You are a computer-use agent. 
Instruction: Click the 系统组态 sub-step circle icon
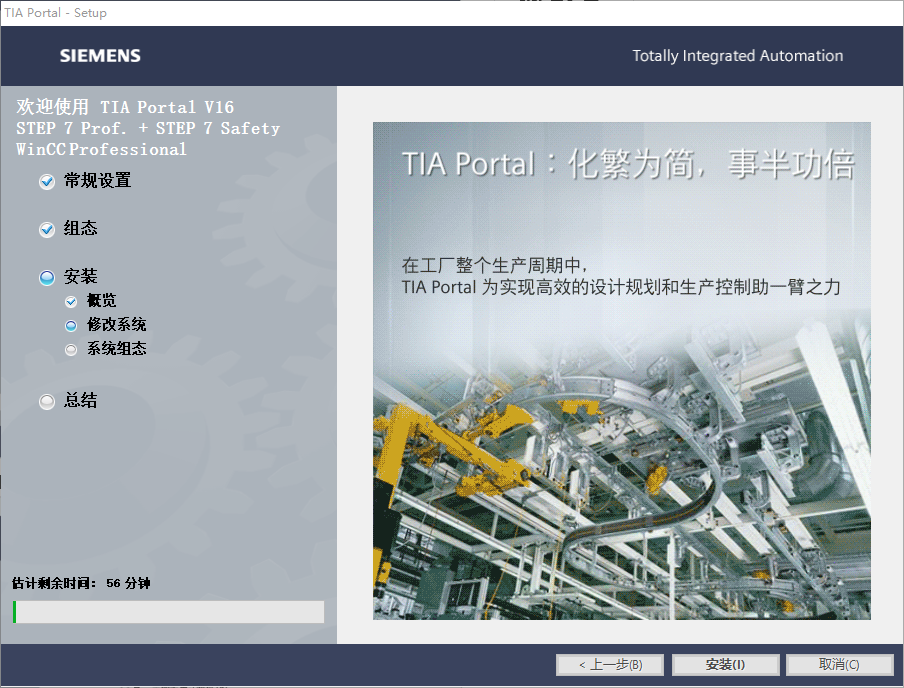71,349
